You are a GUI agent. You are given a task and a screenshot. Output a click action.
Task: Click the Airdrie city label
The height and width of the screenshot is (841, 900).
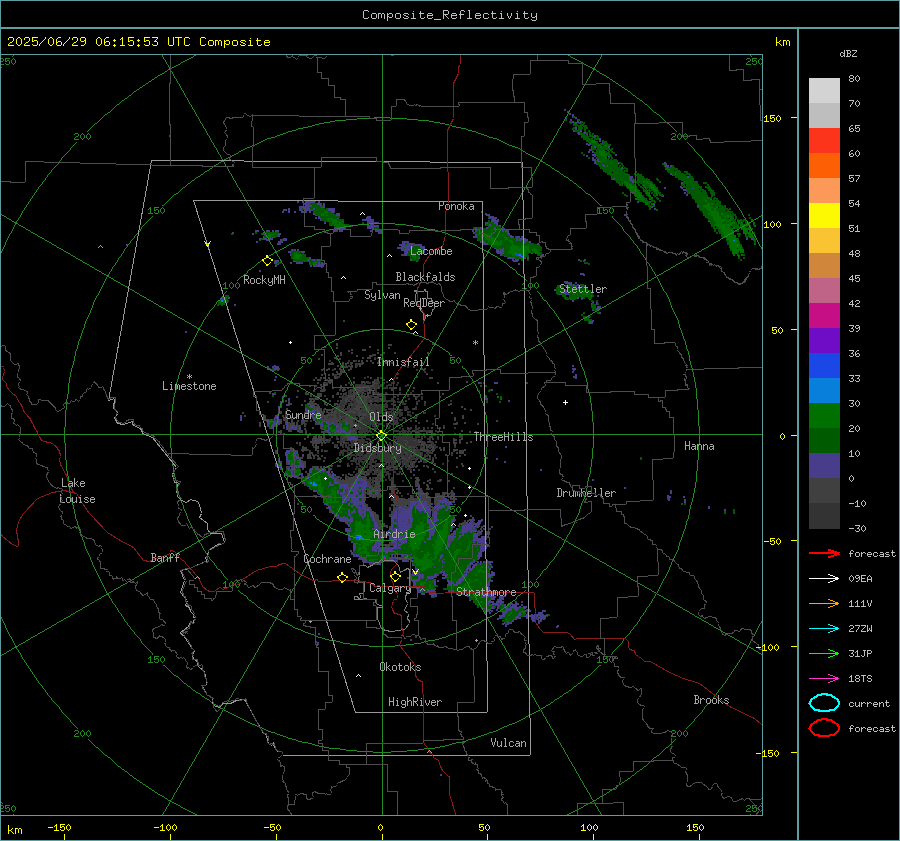pyautogui.click(x=394, y=534)
